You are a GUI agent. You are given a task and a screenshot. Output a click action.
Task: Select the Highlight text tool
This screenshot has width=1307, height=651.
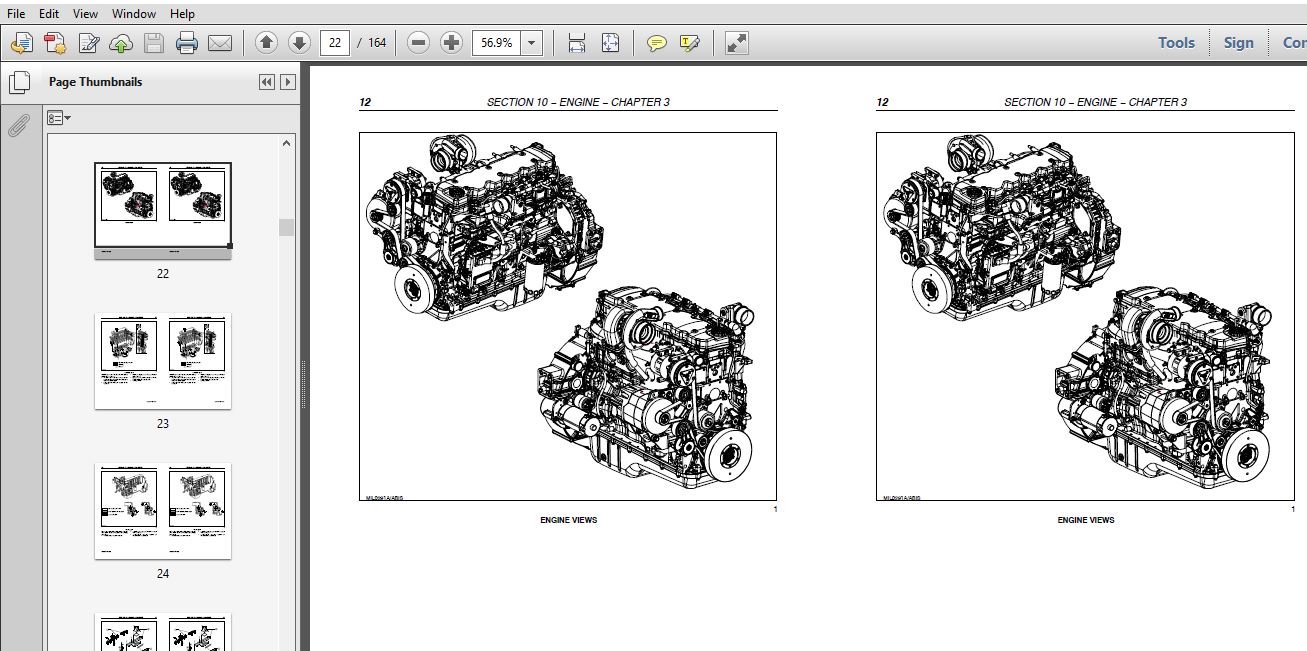(x=689, y=43)
